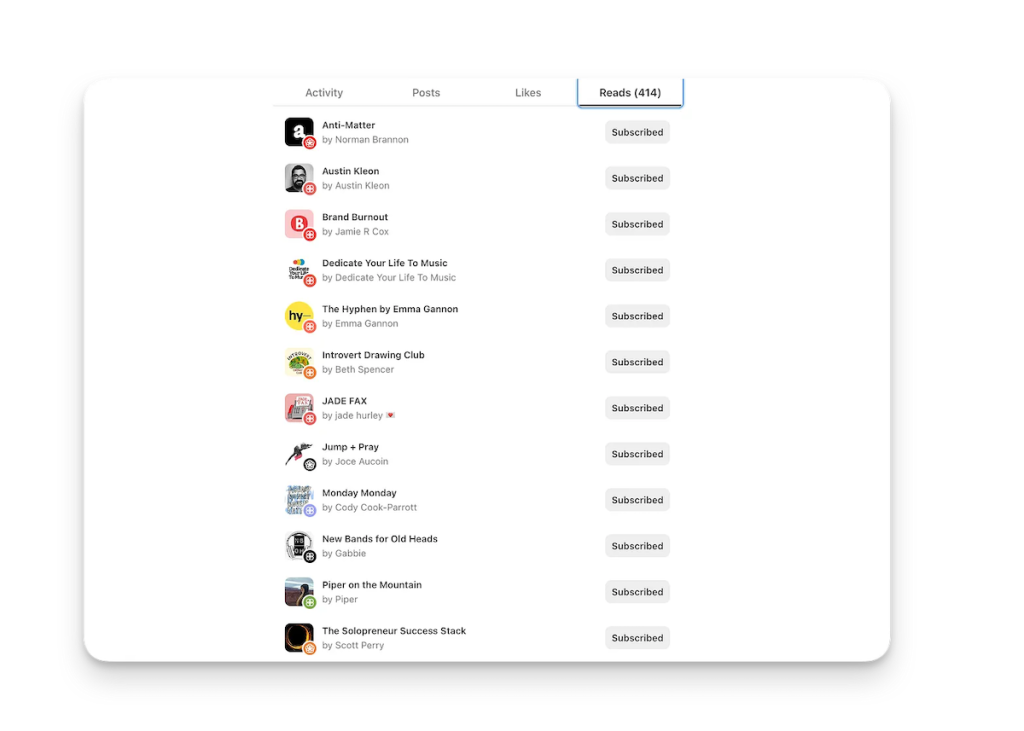Open Dedicate Your Life To Music title

384,263
